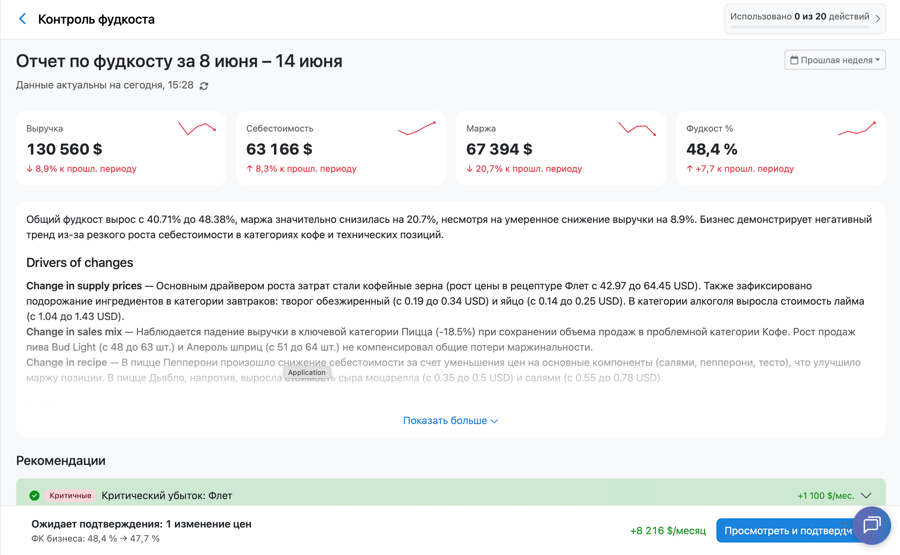Viewport: 900px width, 555px height.
Task: Select the Фудкост 48,4 % card
Action: pos(781,148)
